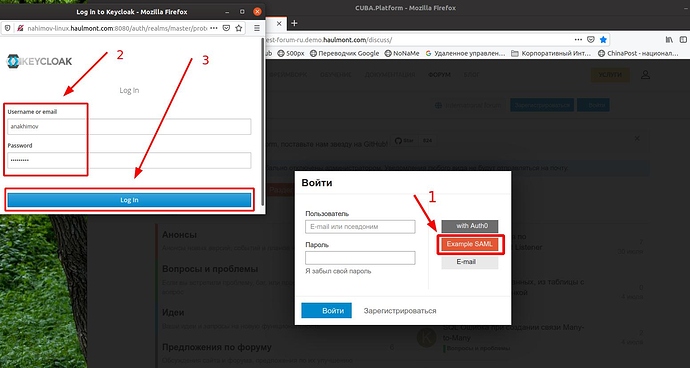The image size is (690, 368).
Task: Click the УСЛУГИ button in site header
Action: coord(610,75)
